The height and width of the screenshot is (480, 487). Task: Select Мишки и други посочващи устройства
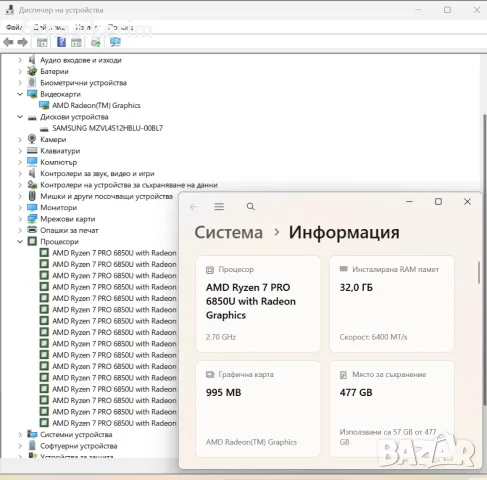106,196
